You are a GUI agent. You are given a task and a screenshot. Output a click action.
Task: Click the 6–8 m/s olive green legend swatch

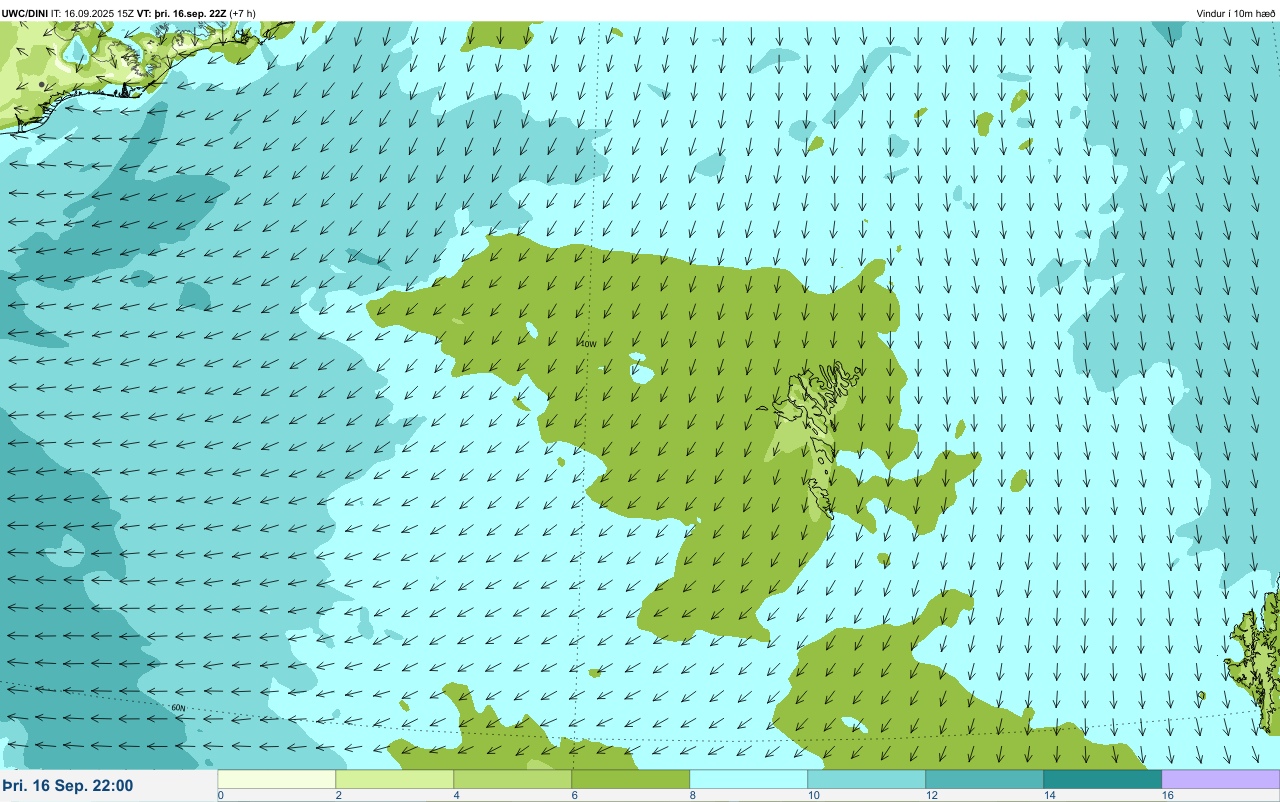click(631, 779)
